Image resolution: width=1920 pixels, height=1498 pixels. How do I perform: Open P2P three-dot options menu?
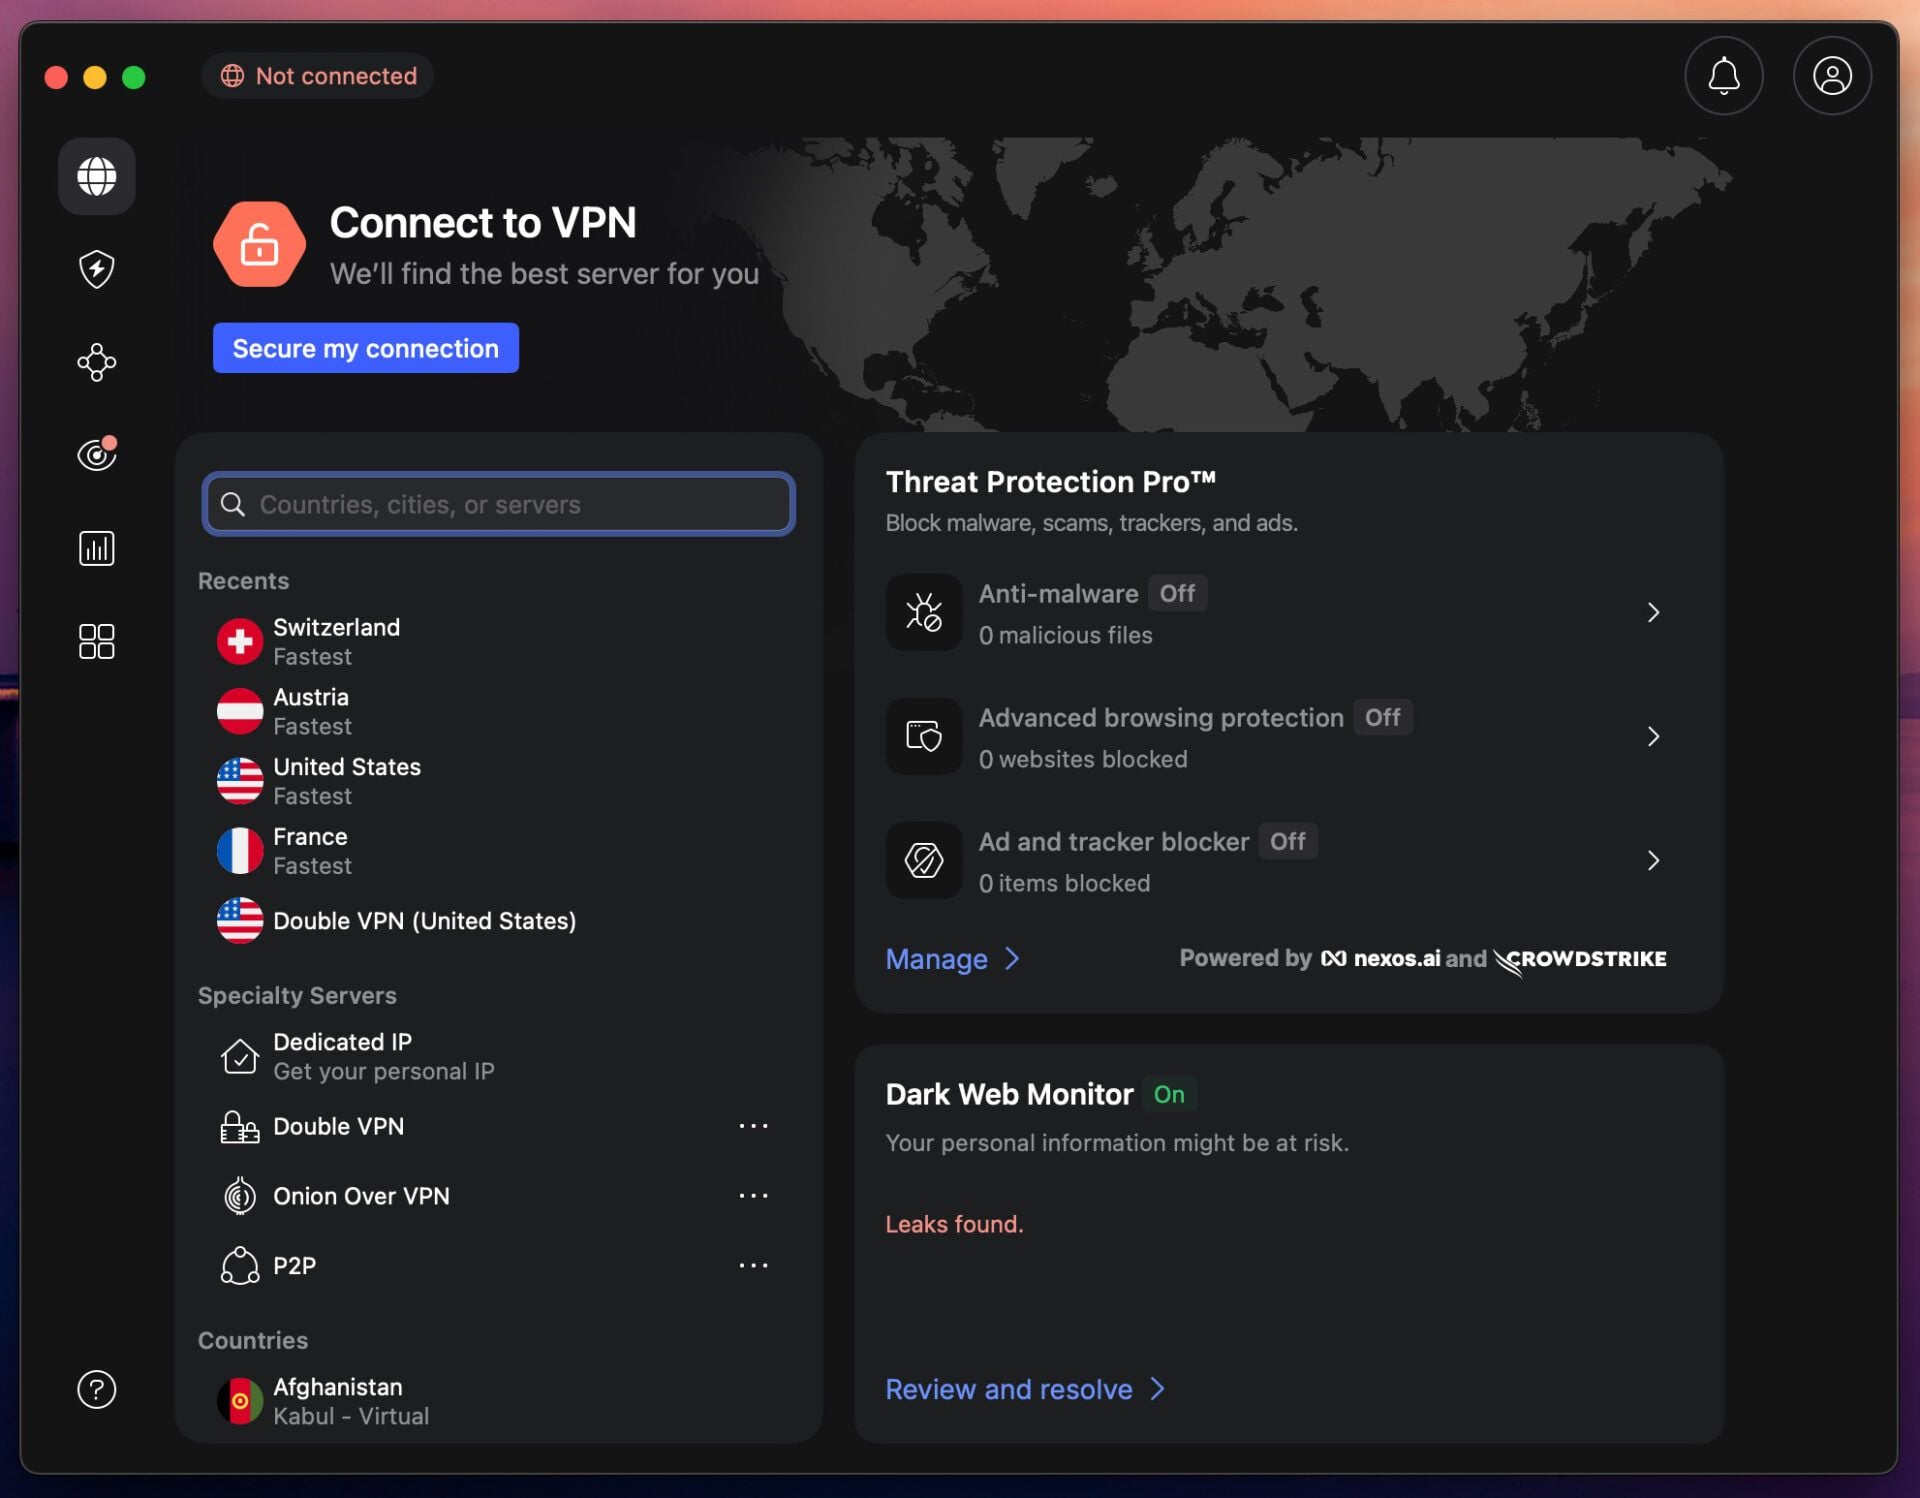click(752, 1265)
